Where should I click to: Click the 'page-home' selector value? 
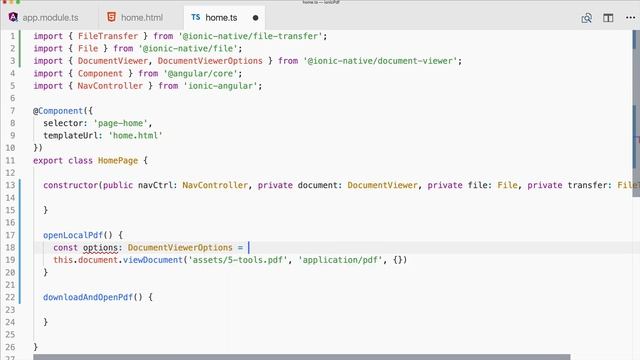coord(120,123)
